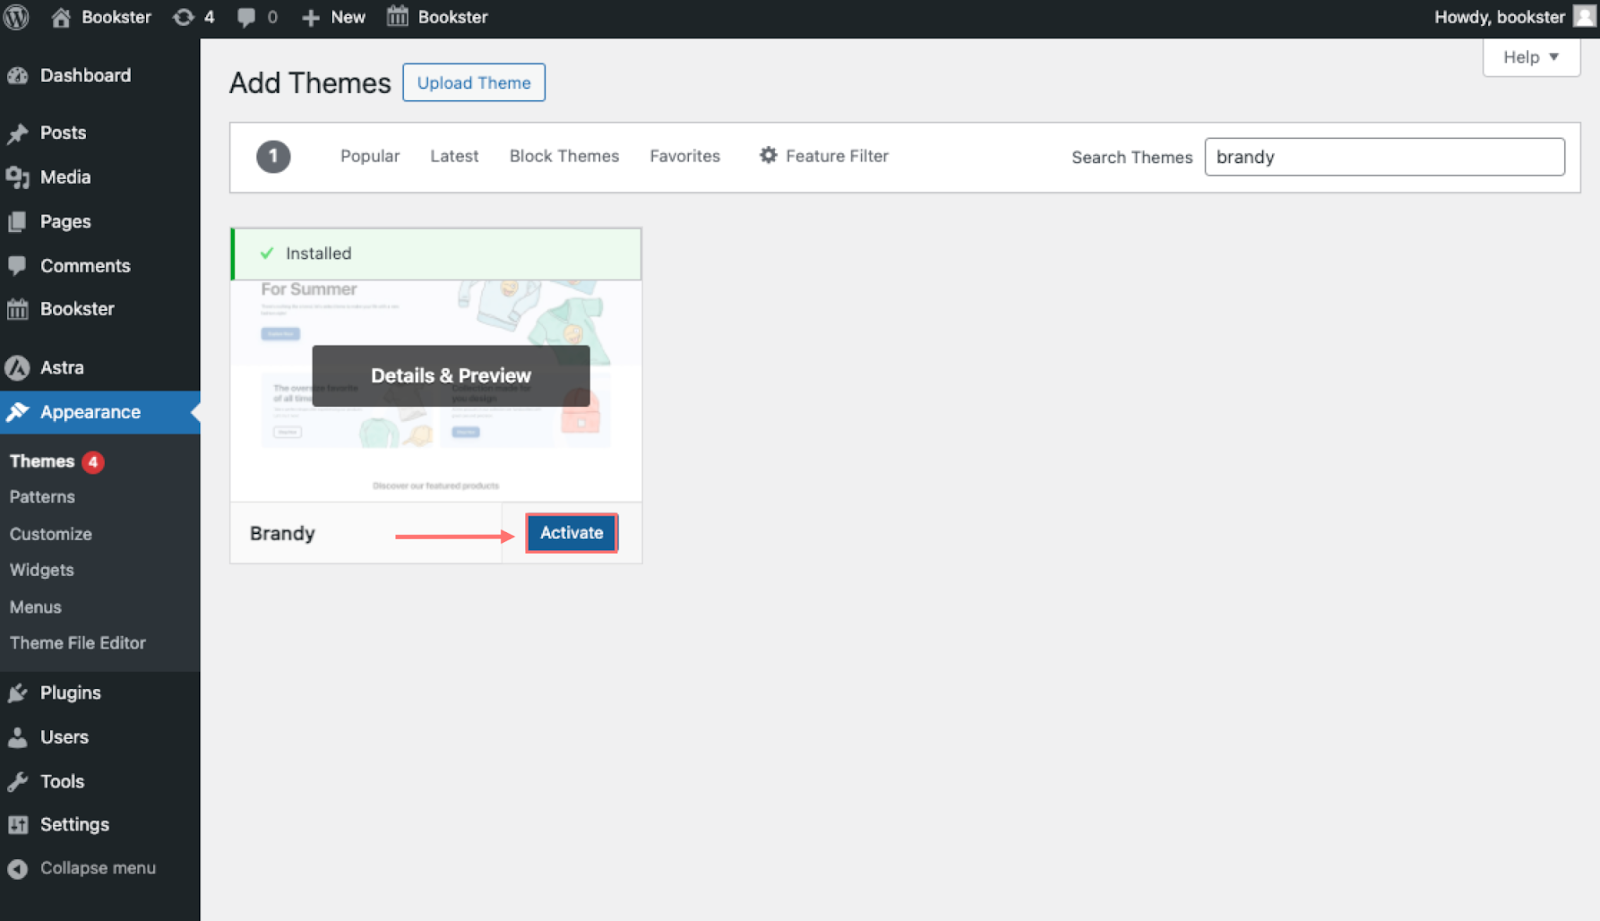The height and width of the screenshot is (921, 1600).
Task: Open the updates icon showing 4
Action: (183, 17)
